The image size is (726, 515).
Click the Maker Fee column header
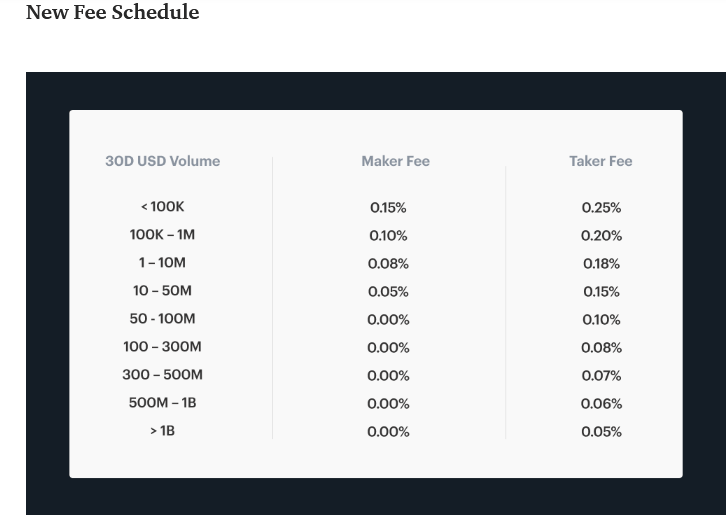395,161
